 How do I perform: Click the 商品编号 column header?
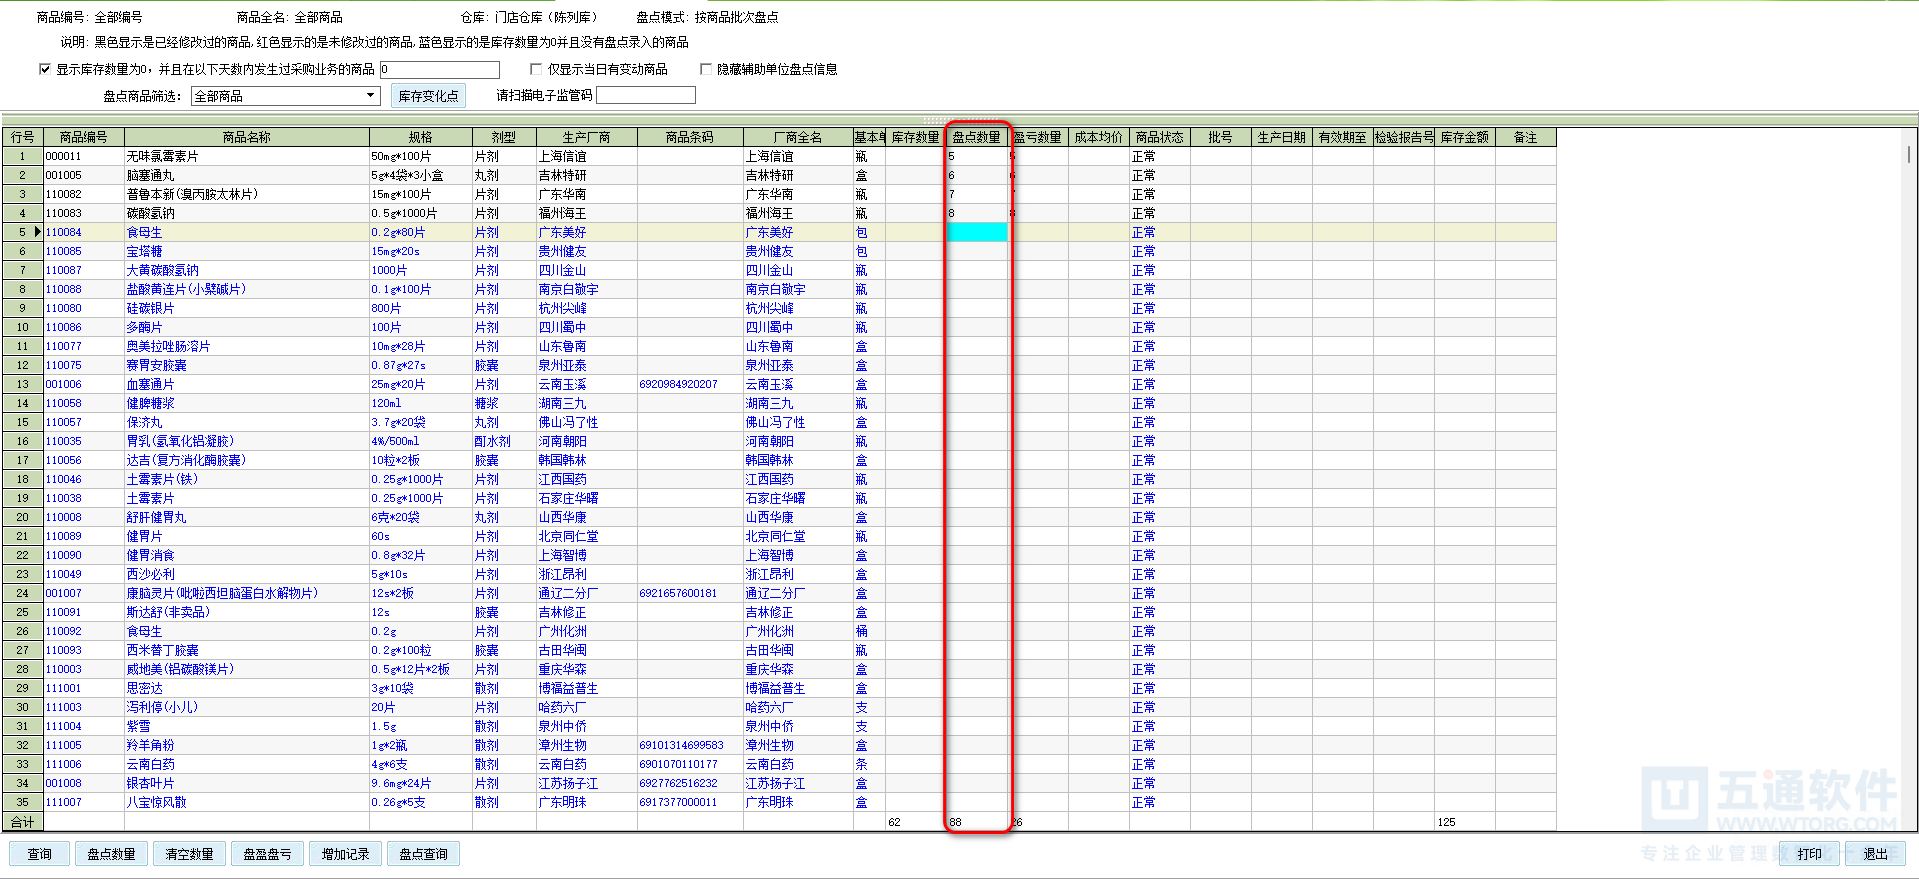83,137
